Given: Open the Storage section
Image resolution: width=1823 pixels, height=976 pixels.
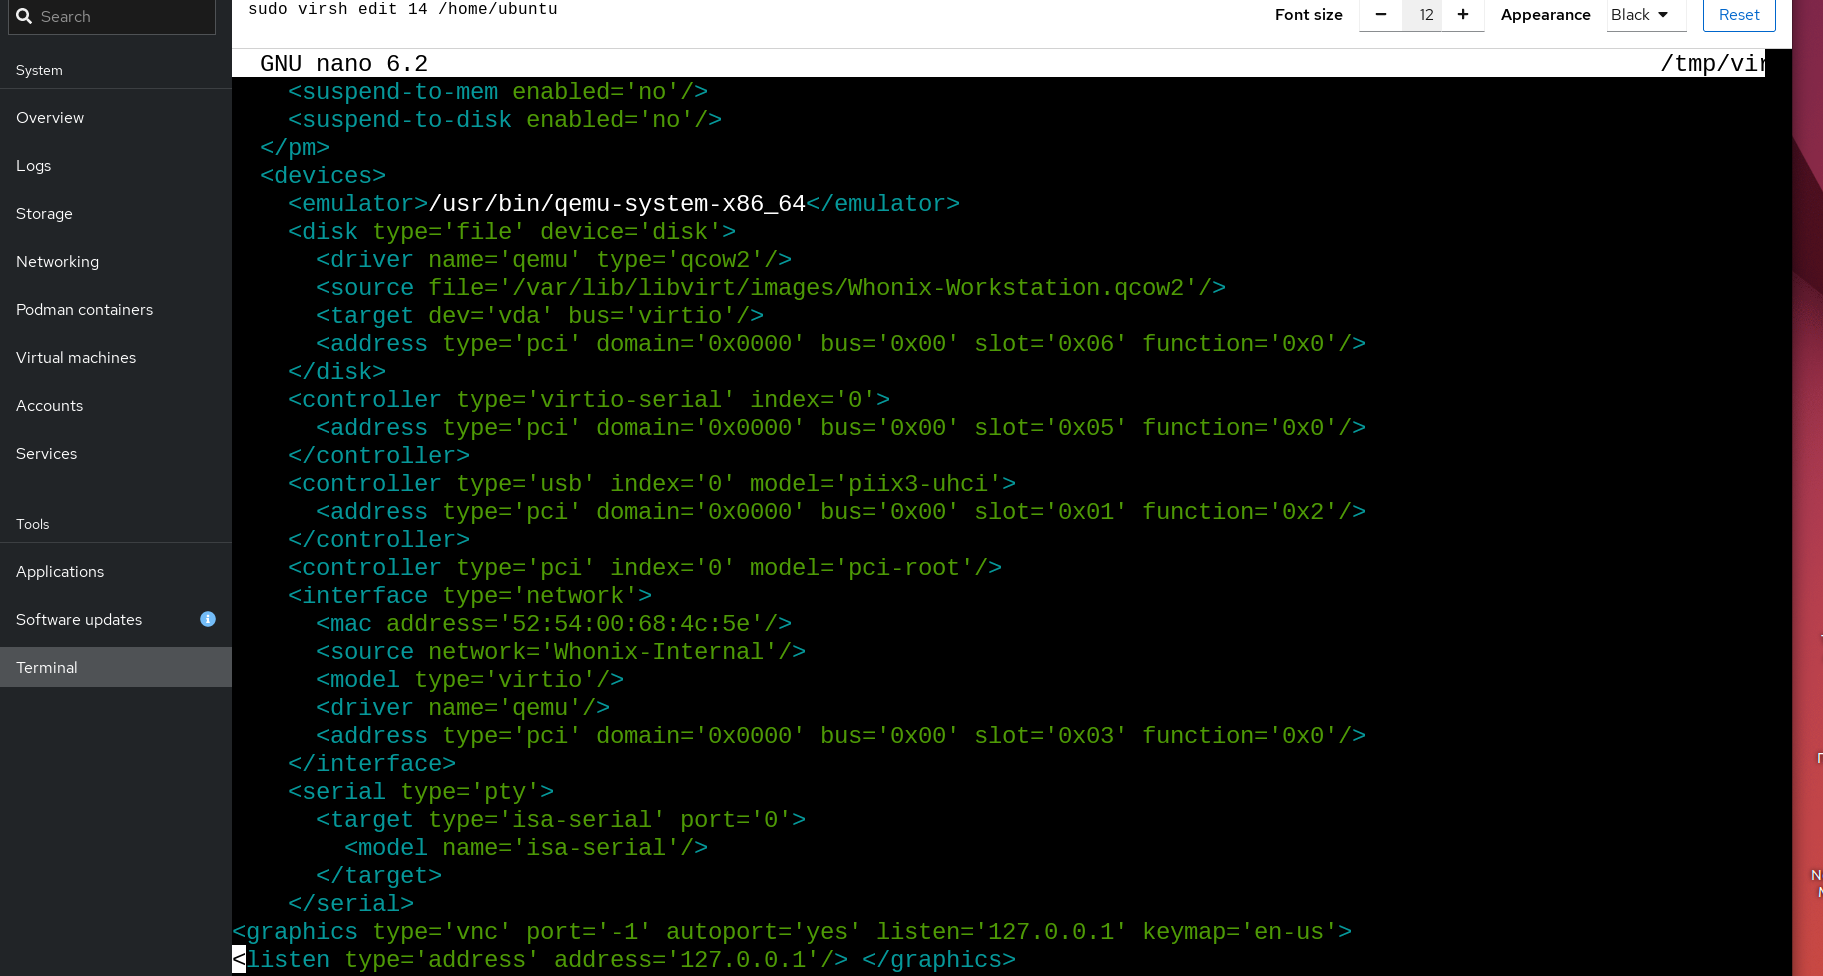Looking at the screenshot, I should (x=44, y=214).
